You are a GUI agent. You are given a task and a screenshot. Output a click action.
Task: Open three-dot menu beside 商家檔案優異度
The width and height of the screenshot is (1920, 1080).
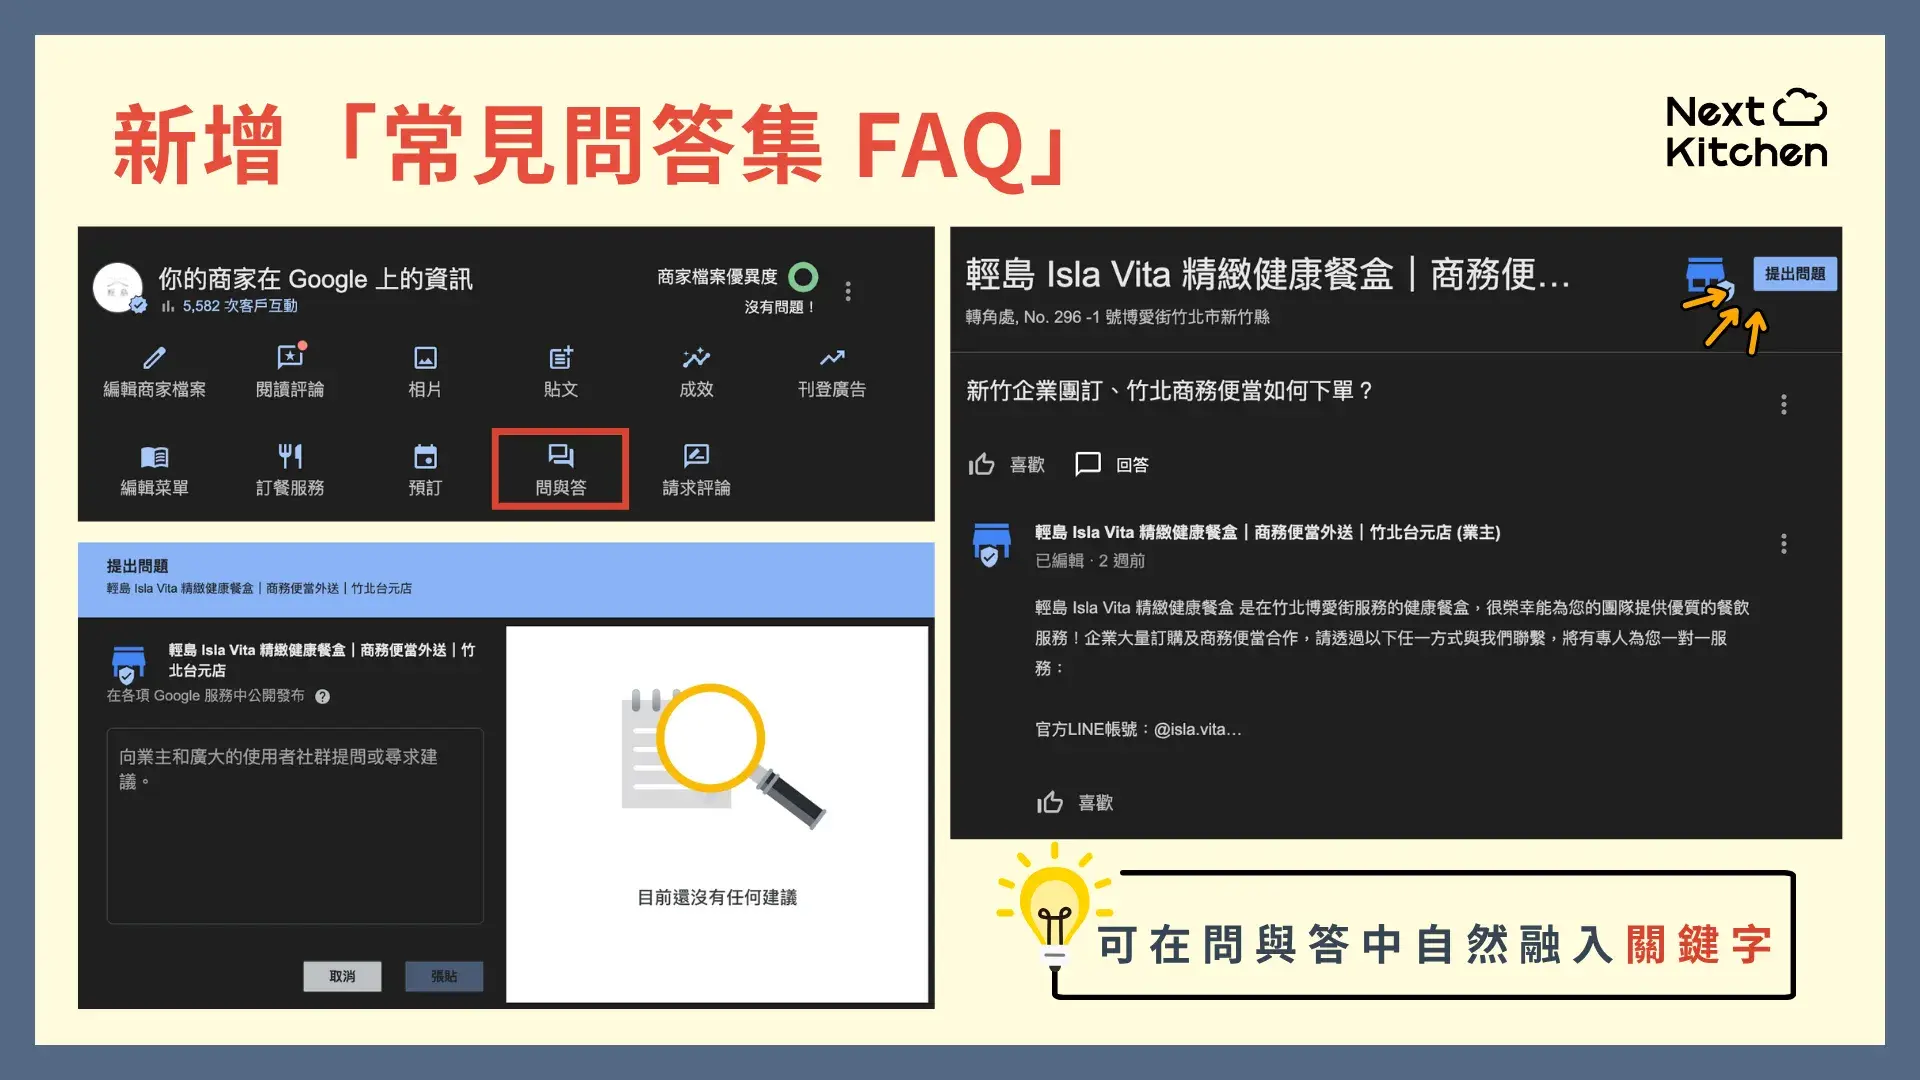(x=848, y=291)
